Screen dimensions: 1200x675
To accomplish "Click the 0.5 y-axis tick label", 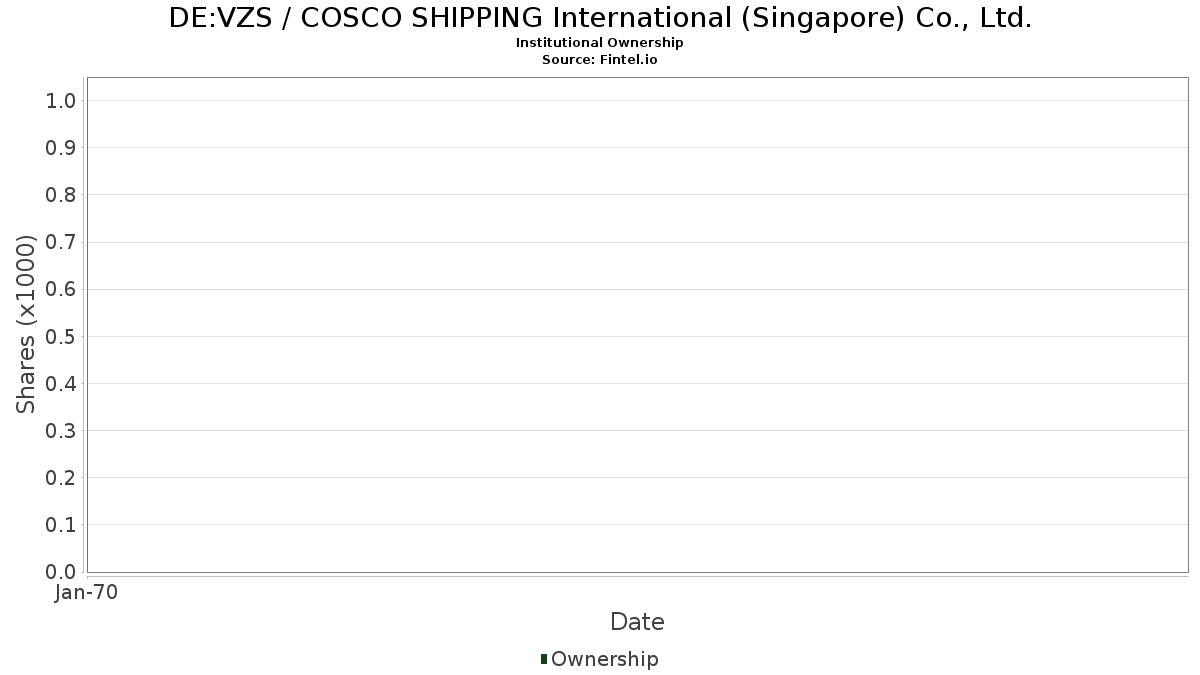I will pyautogui.click(x=61, y=336).
